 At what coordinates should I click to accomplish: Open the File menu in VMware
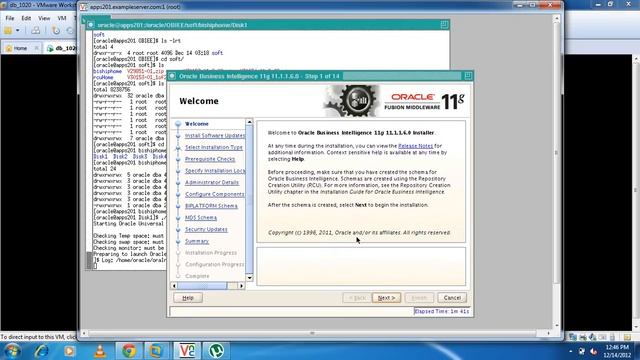coord(10,18)
